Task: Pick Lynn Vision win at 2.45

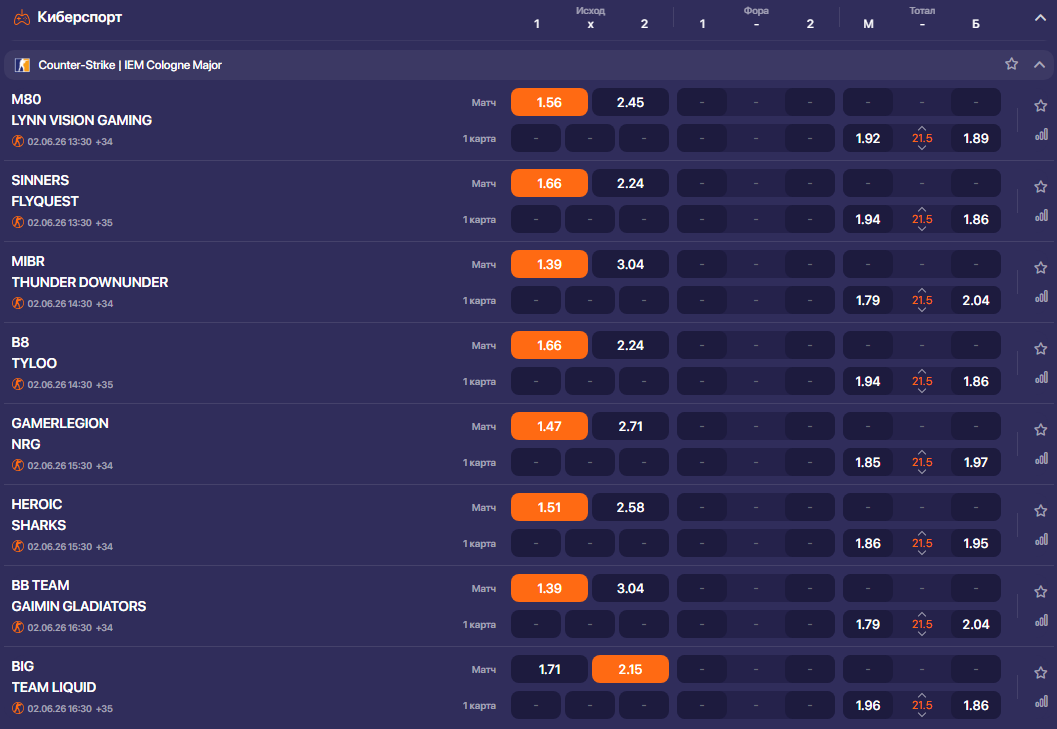Action: [630, 103]
